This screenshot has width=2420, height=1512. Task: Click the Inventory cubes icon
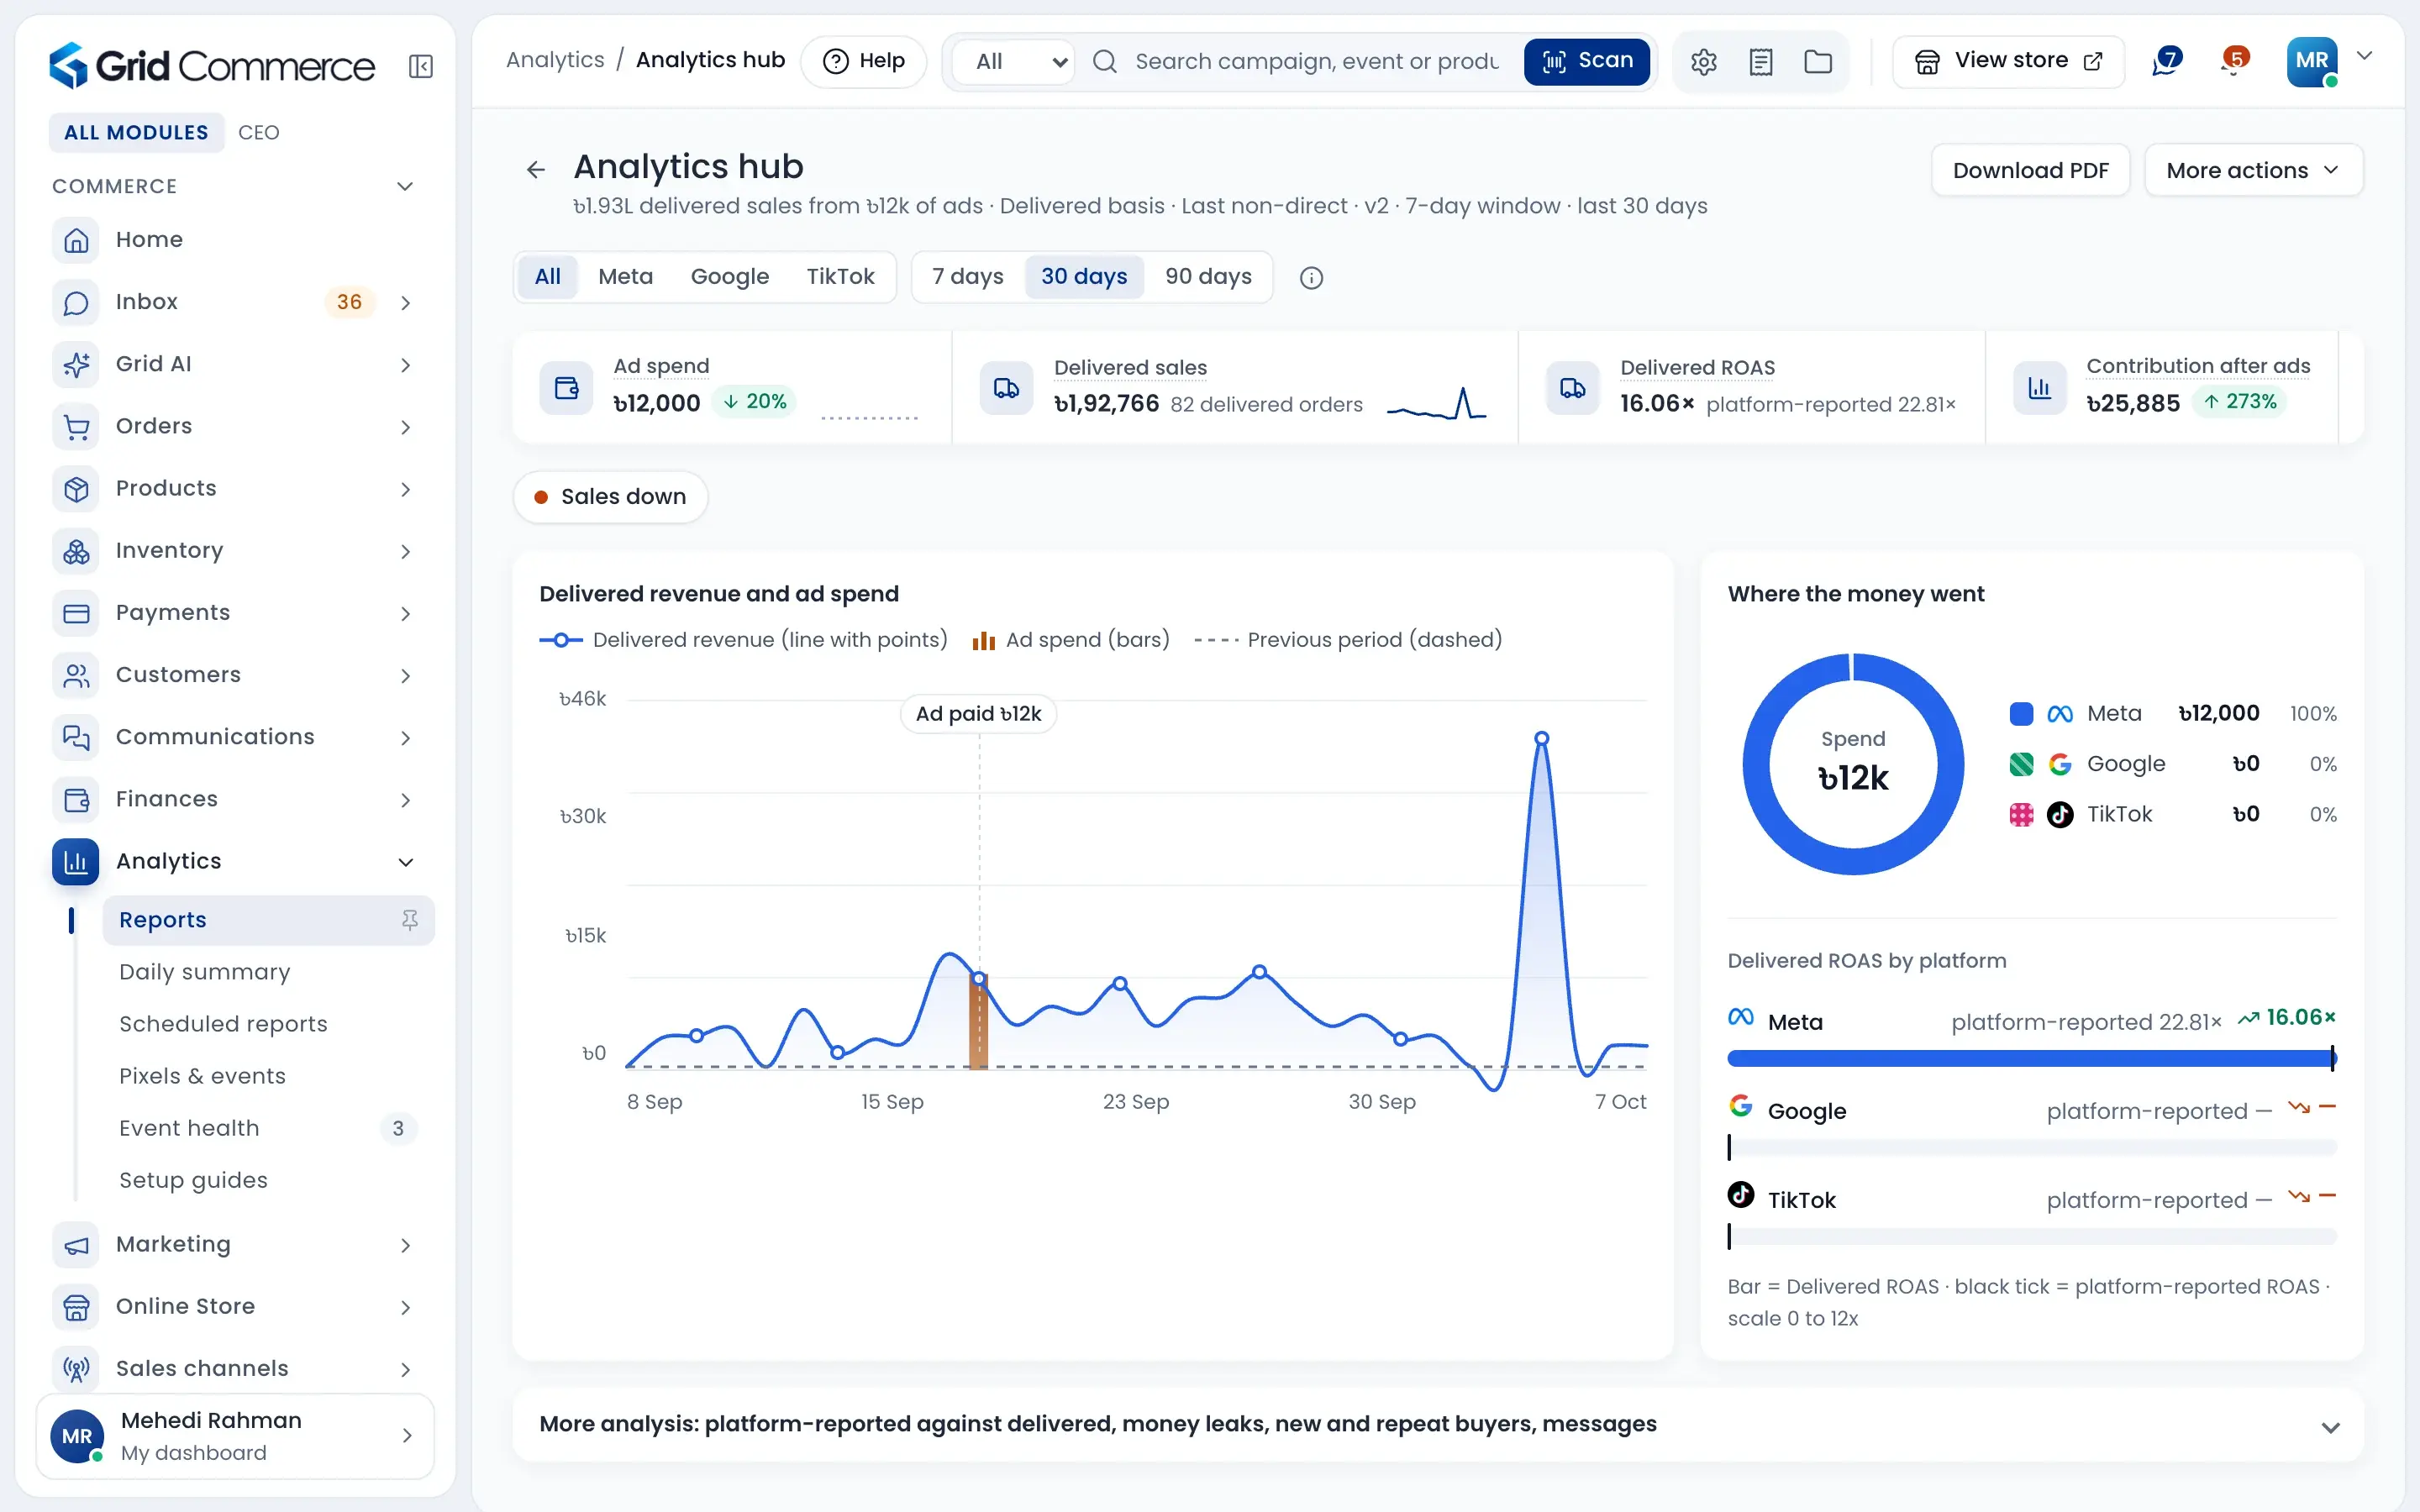76,550
